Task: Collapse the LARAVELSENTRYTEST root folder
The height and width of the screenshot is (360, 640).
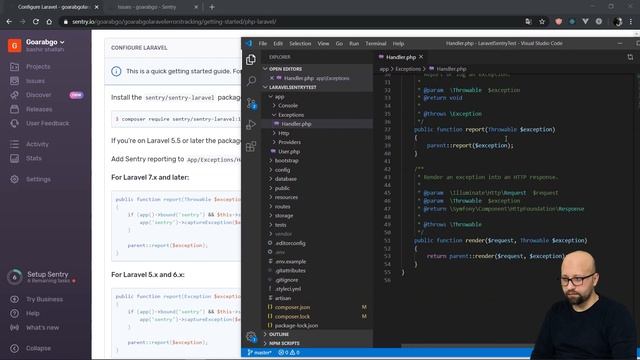Action: [x=265, y=87]
